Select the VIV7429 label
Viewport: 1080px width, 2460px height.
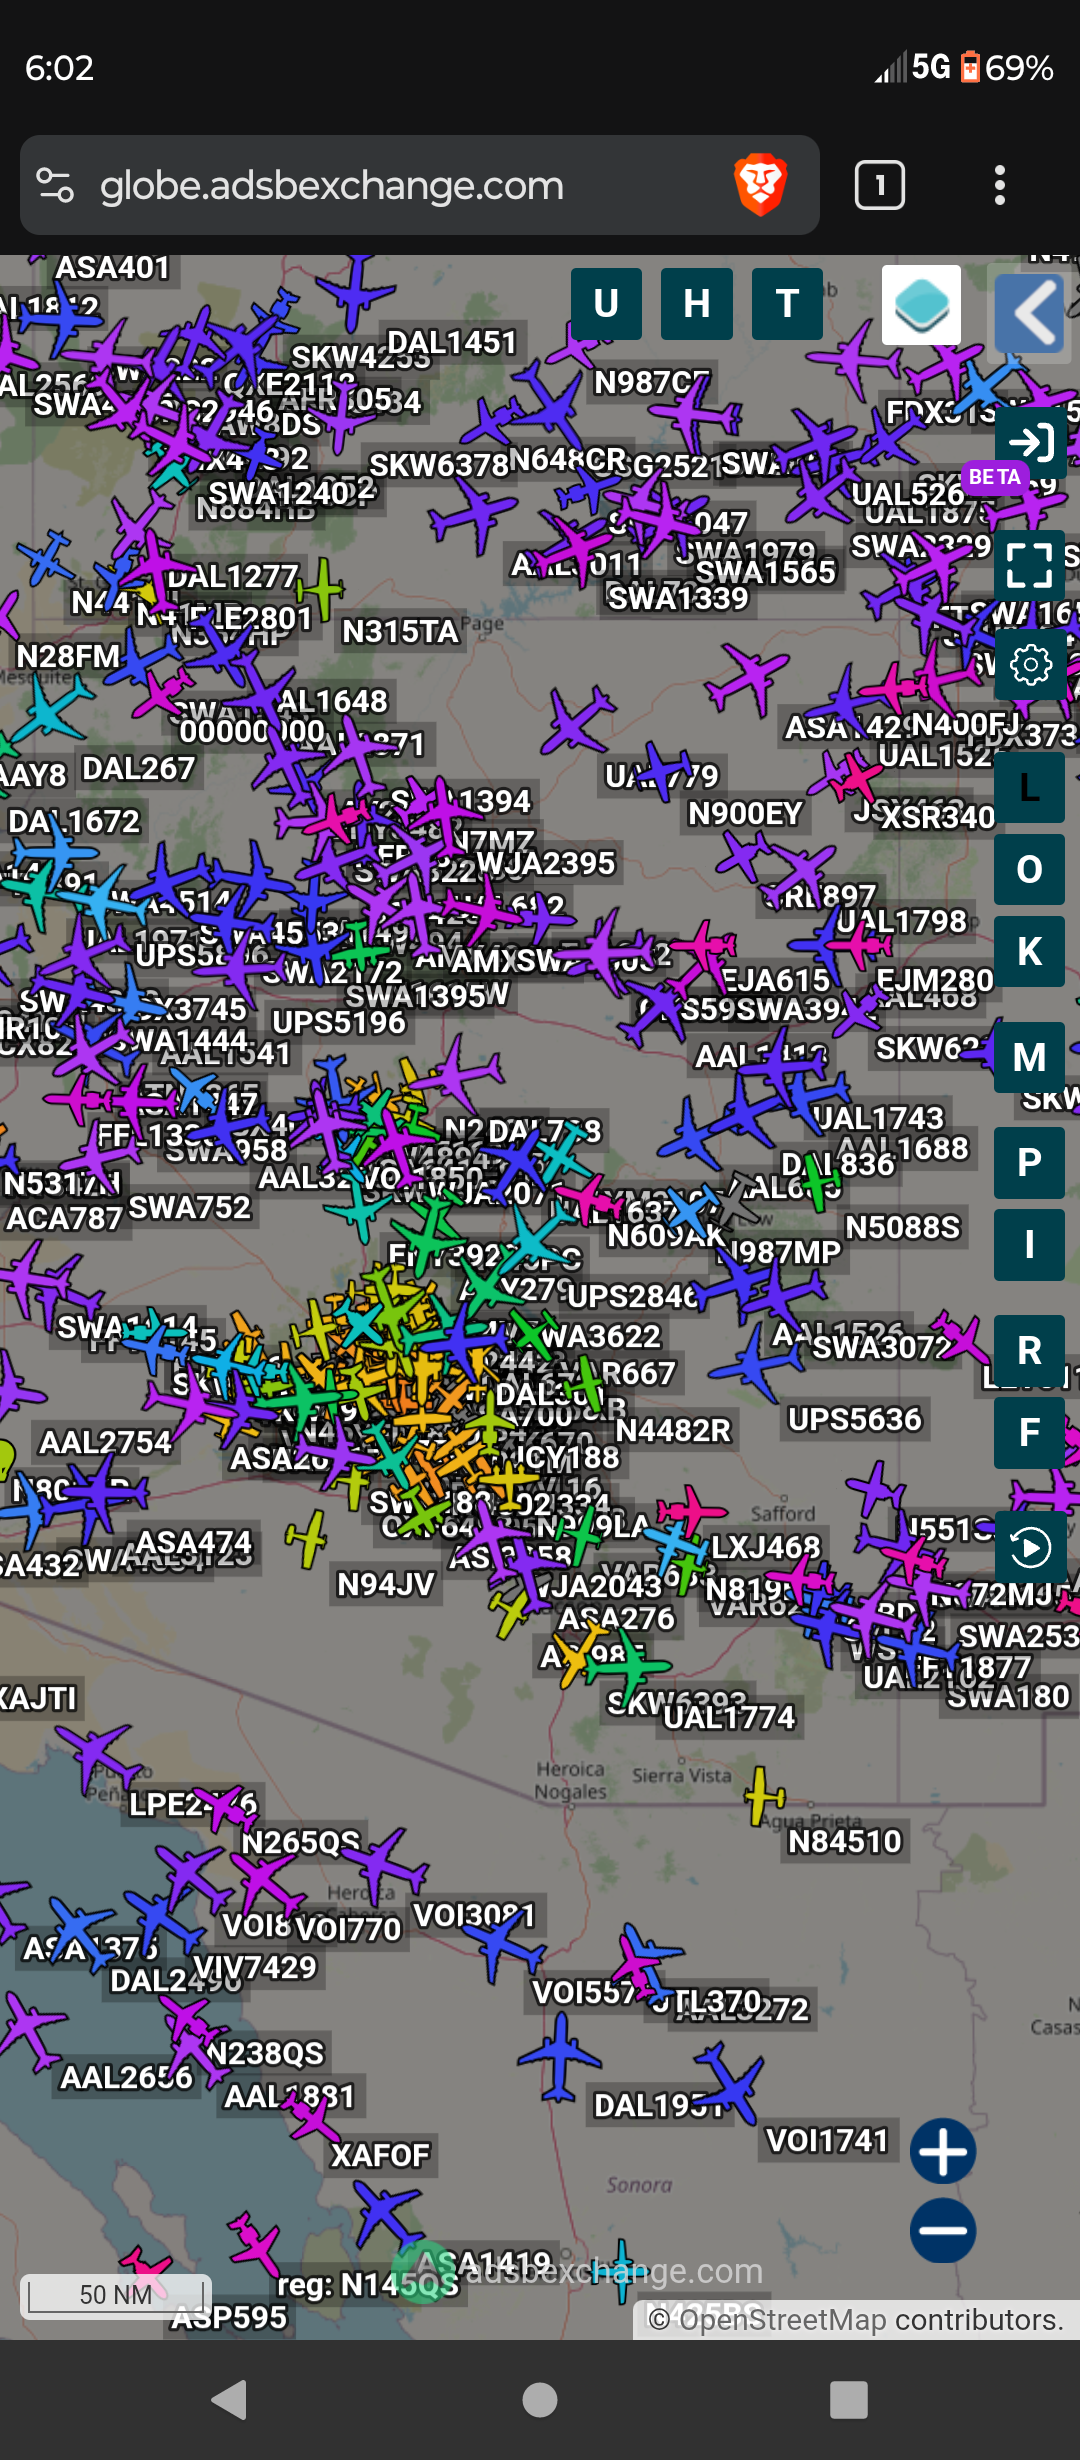(254, 1967)
